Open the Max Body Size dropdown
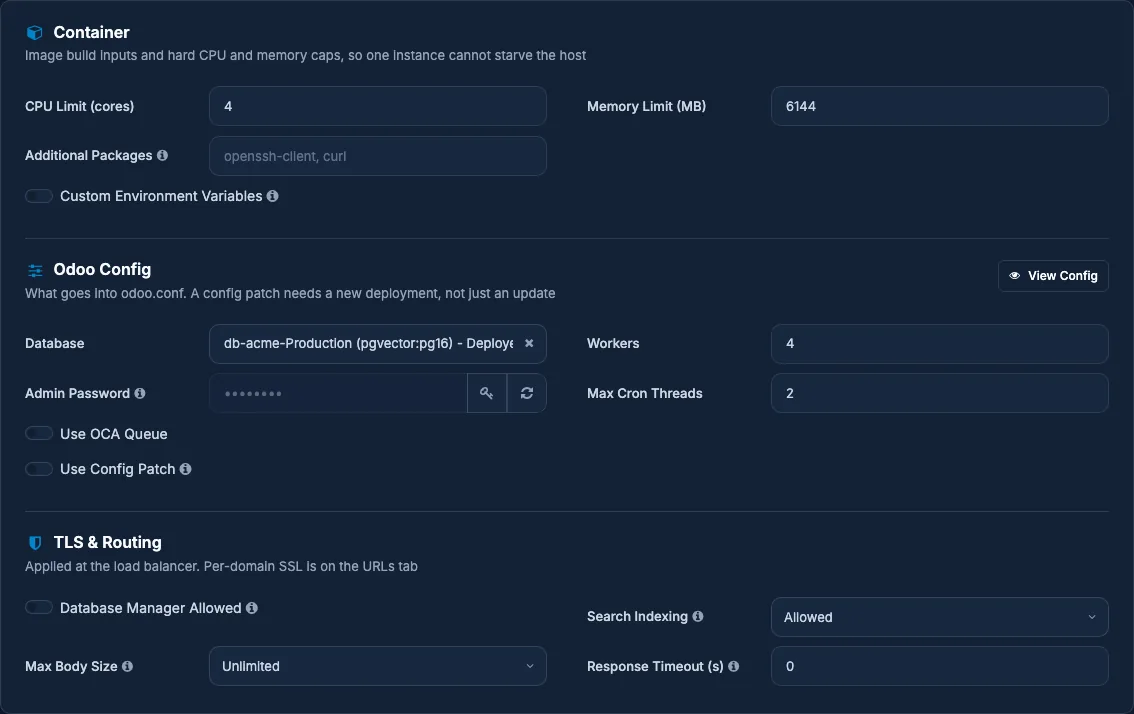Screen dimensions: 1134x714 [378, 666]
